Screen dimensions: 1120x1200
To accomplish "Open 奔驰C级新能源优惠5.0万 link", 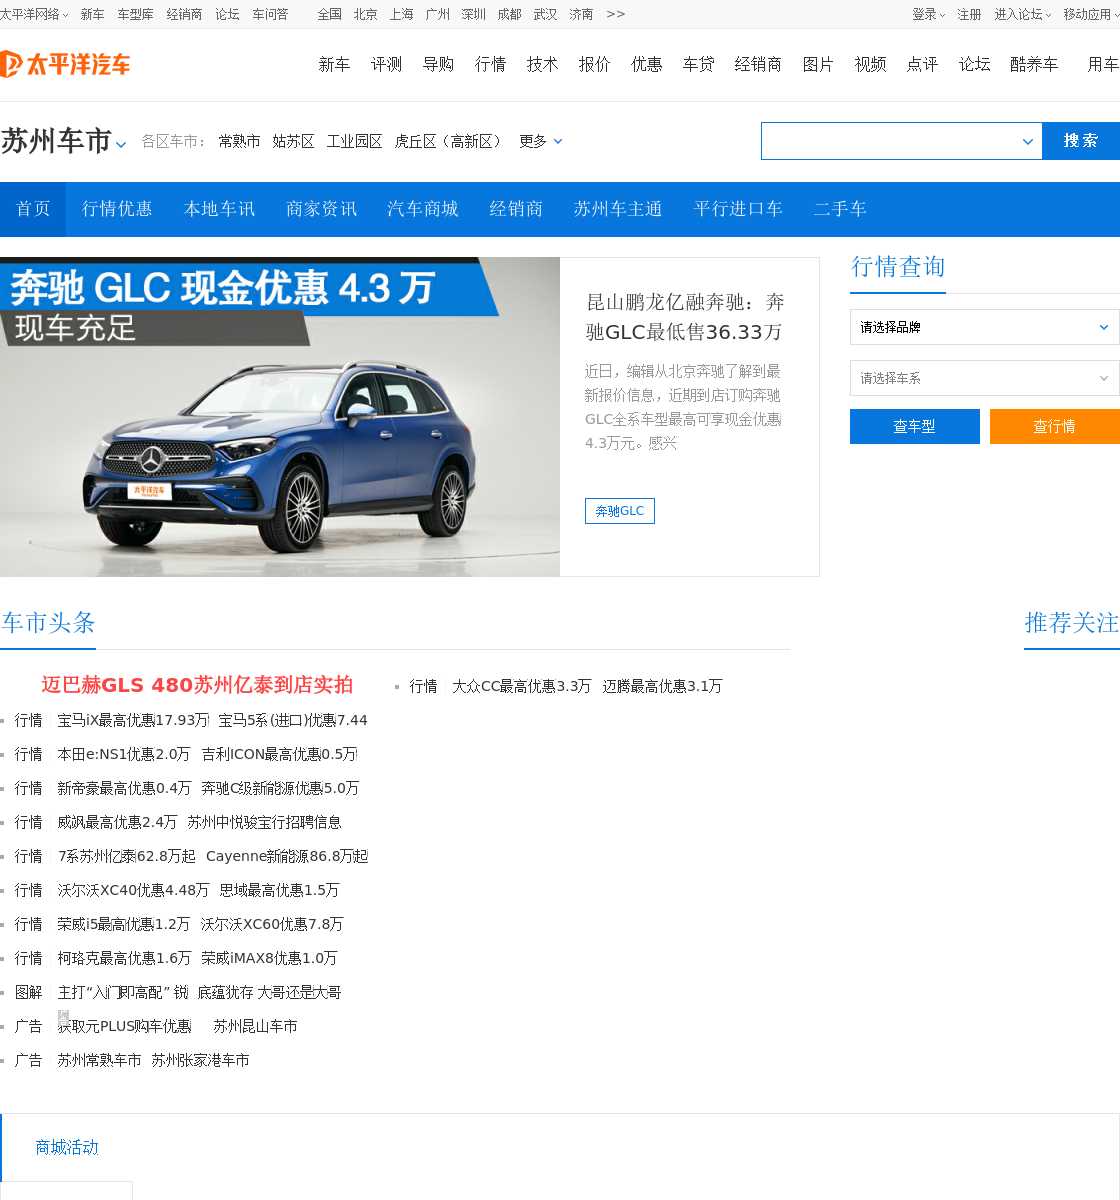I will [x=280, y=788].
